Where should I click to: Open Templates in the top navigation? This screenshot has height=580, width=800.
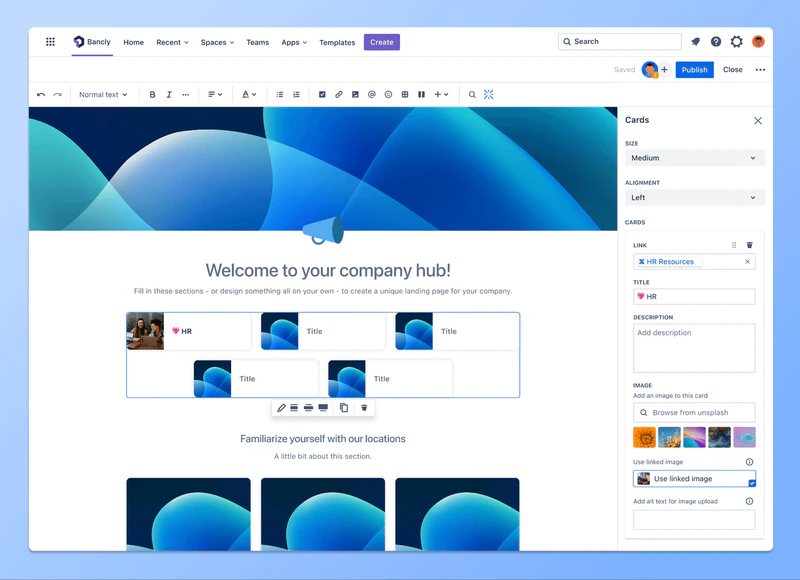337,42
